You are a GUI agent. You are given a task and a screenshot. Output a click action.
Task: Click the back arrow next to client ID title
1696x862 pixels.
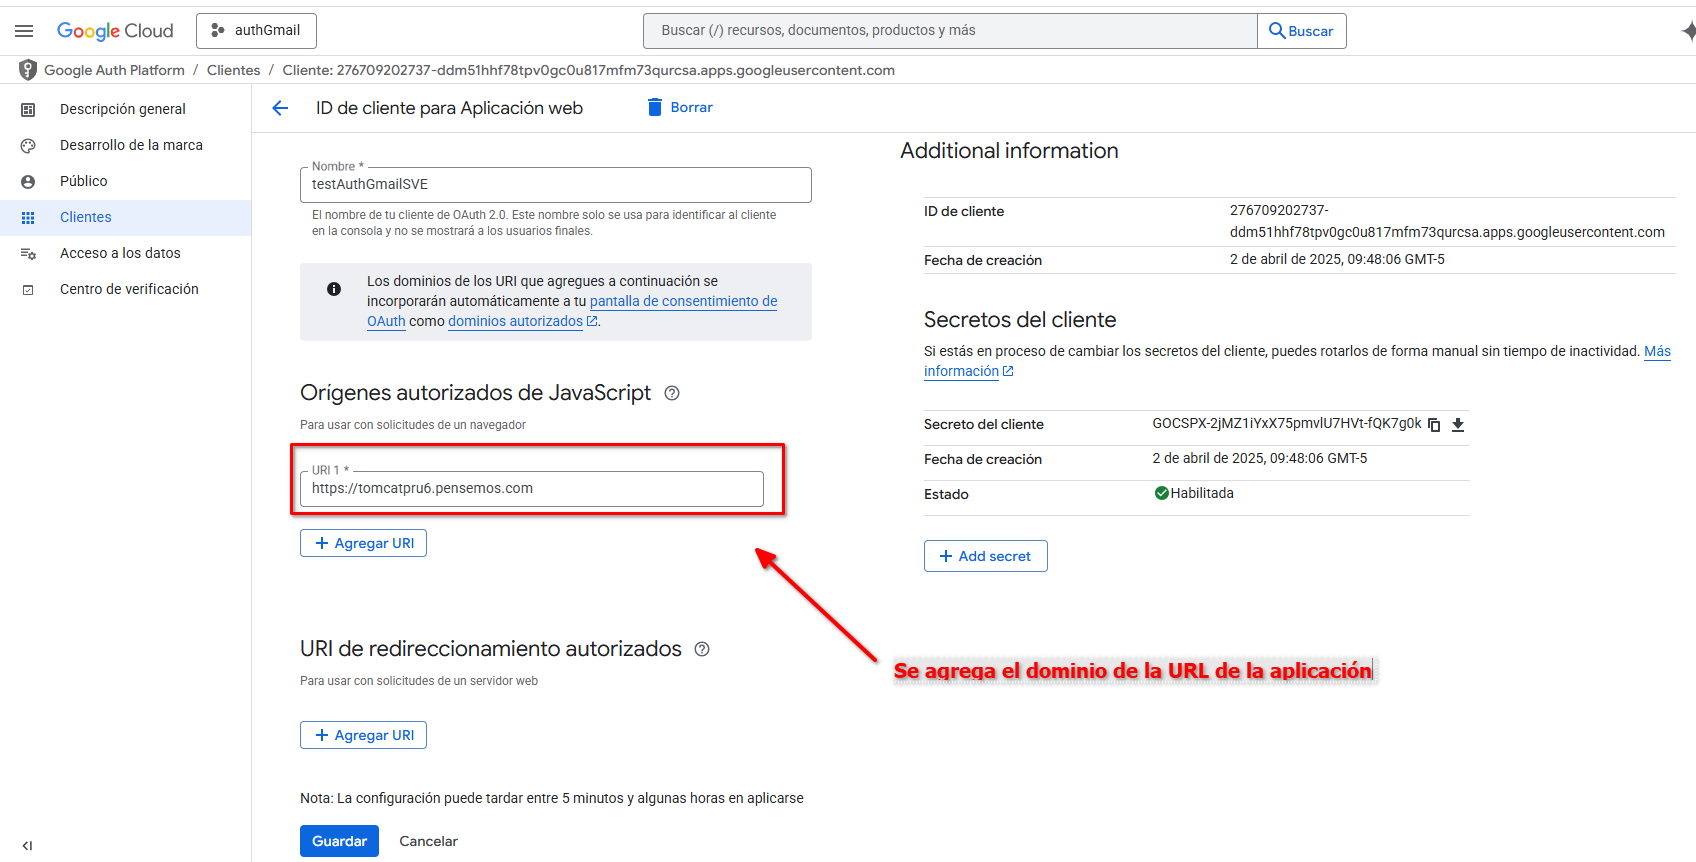280,108
